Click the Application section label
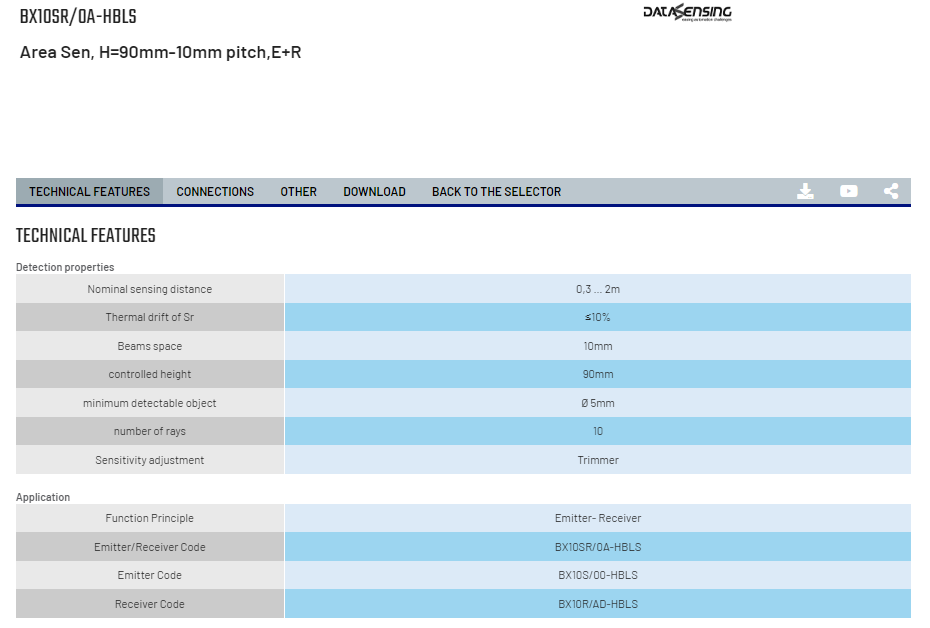 [43, 497]
